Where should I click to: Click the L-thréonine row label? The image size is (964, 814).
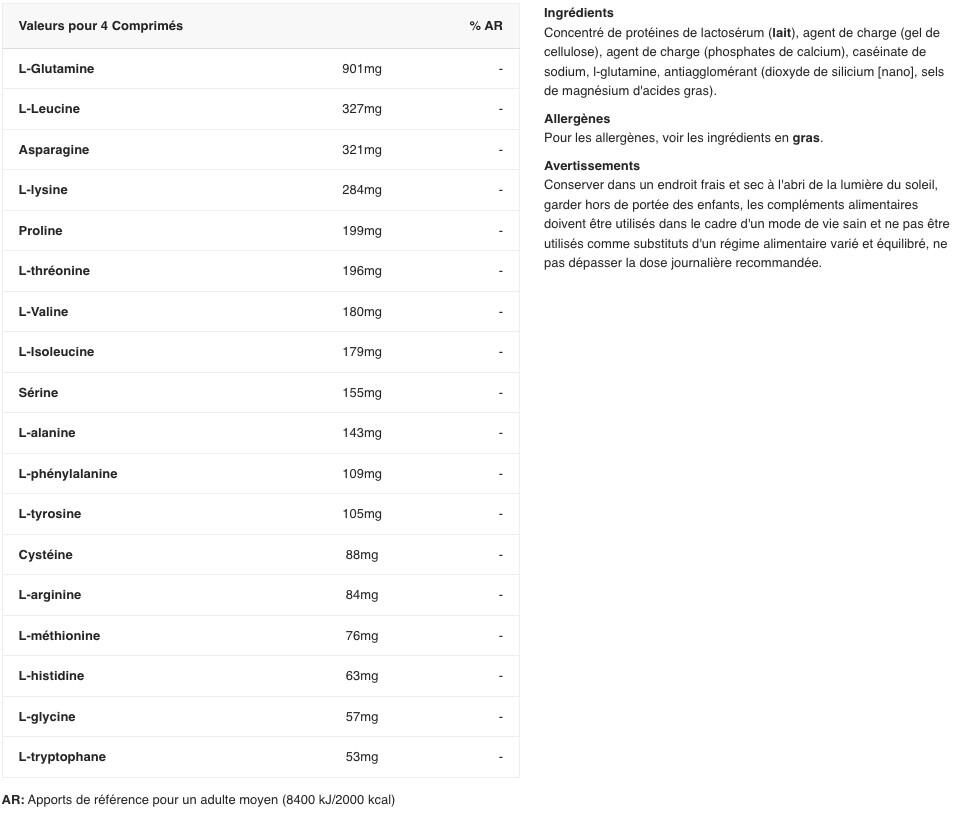pyautogui.click(x=54, y=271)
